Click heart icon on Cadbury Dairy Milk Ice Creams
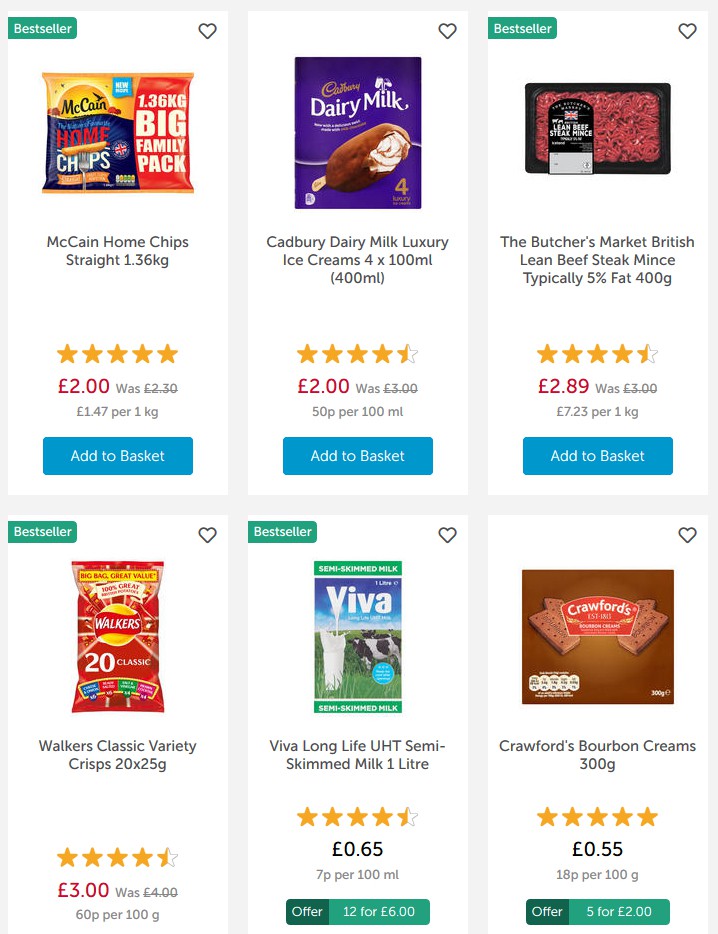 coord(447,31)
